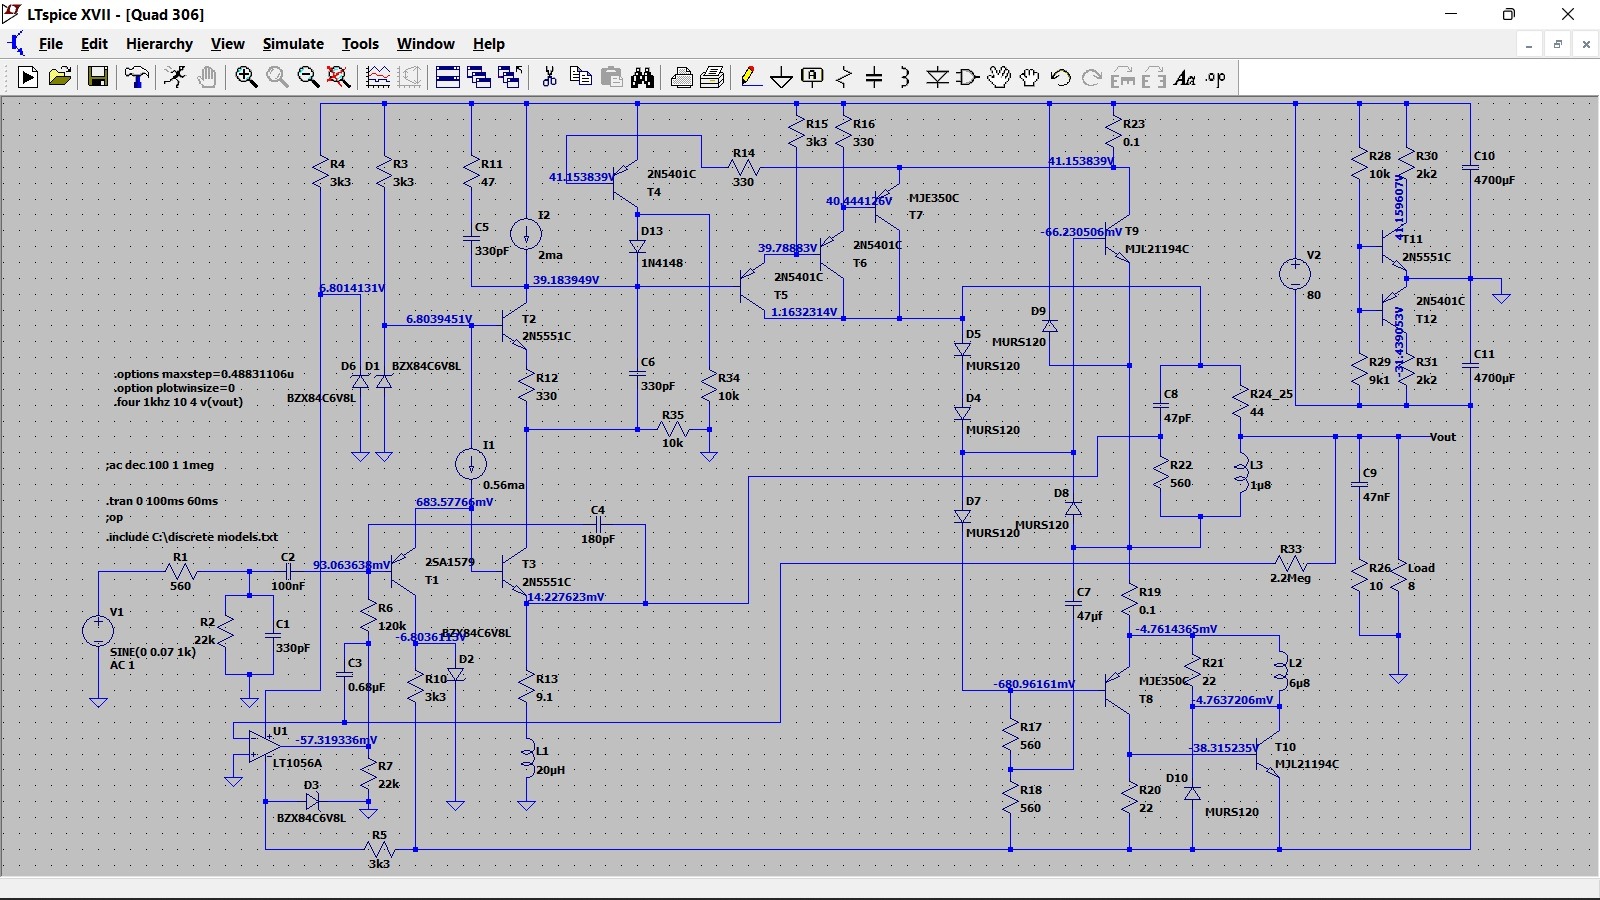Save the schematic with floppy icon
This screenshot has height=900, width=1600.
click(98, 77)
